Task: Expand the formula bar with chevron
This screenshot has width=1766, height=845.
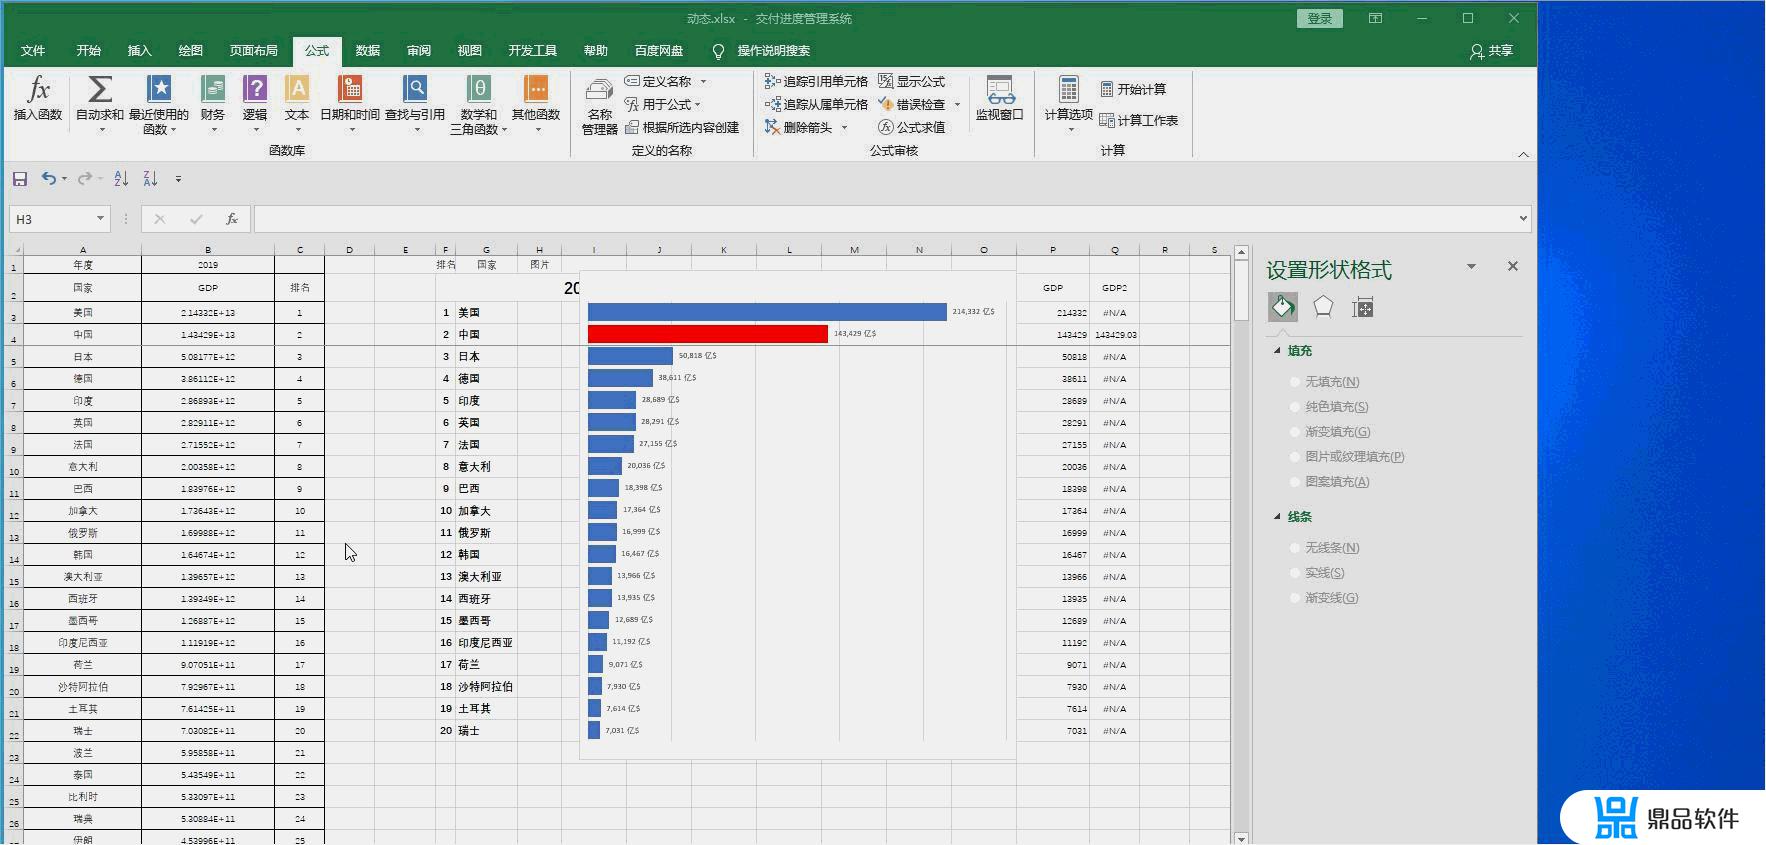Action: (x=1523, y=219)
